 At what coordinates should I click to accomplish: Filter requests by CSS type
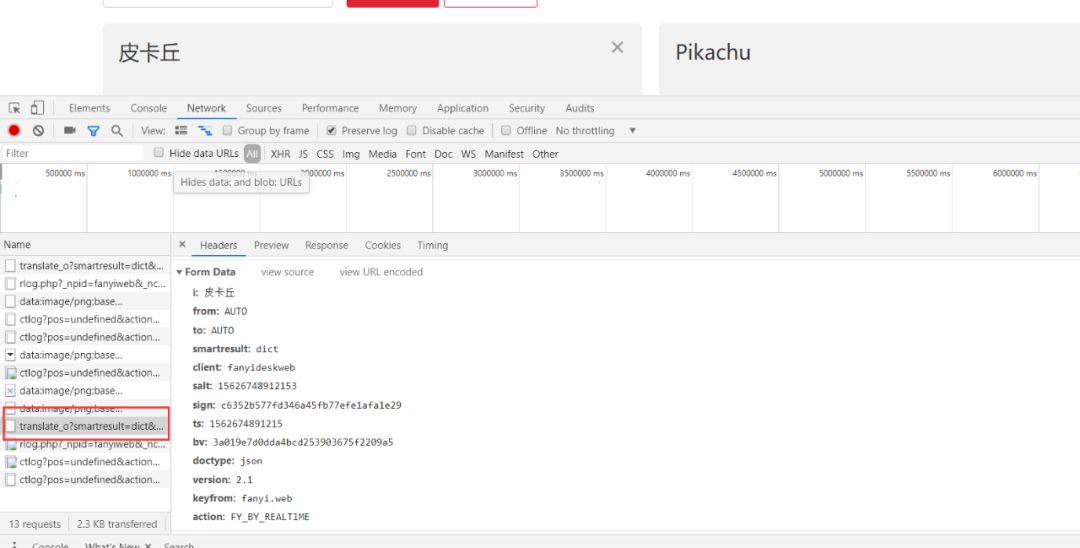(x=325, y=154)
